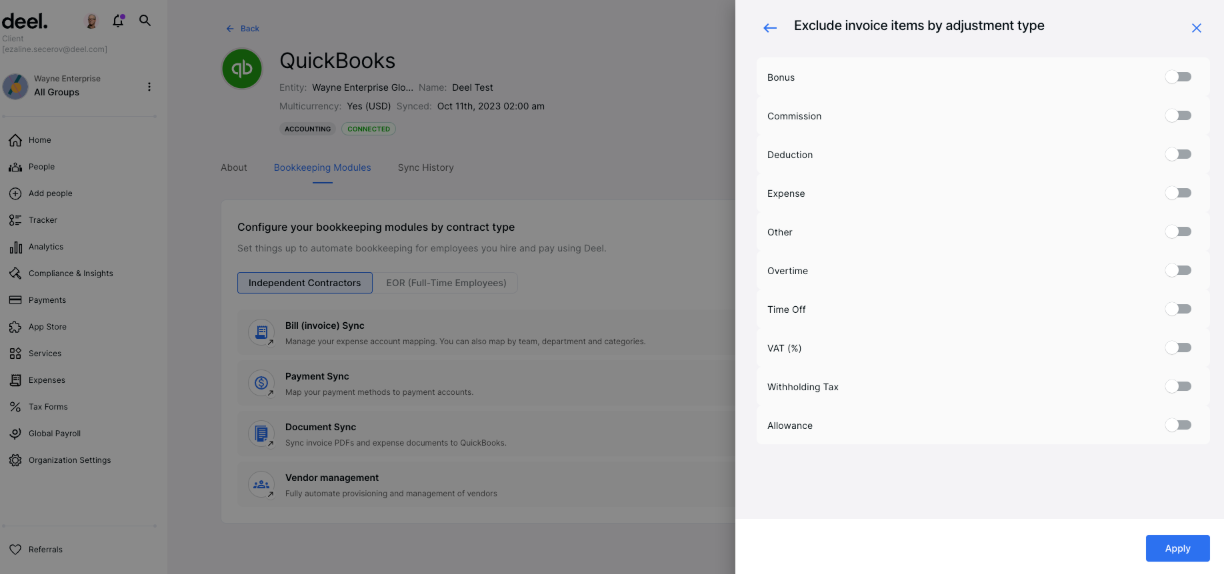This screenshot has width=1224, height=574.
Task: Open the user profile avatar
Action: click(x=91, y=21)
